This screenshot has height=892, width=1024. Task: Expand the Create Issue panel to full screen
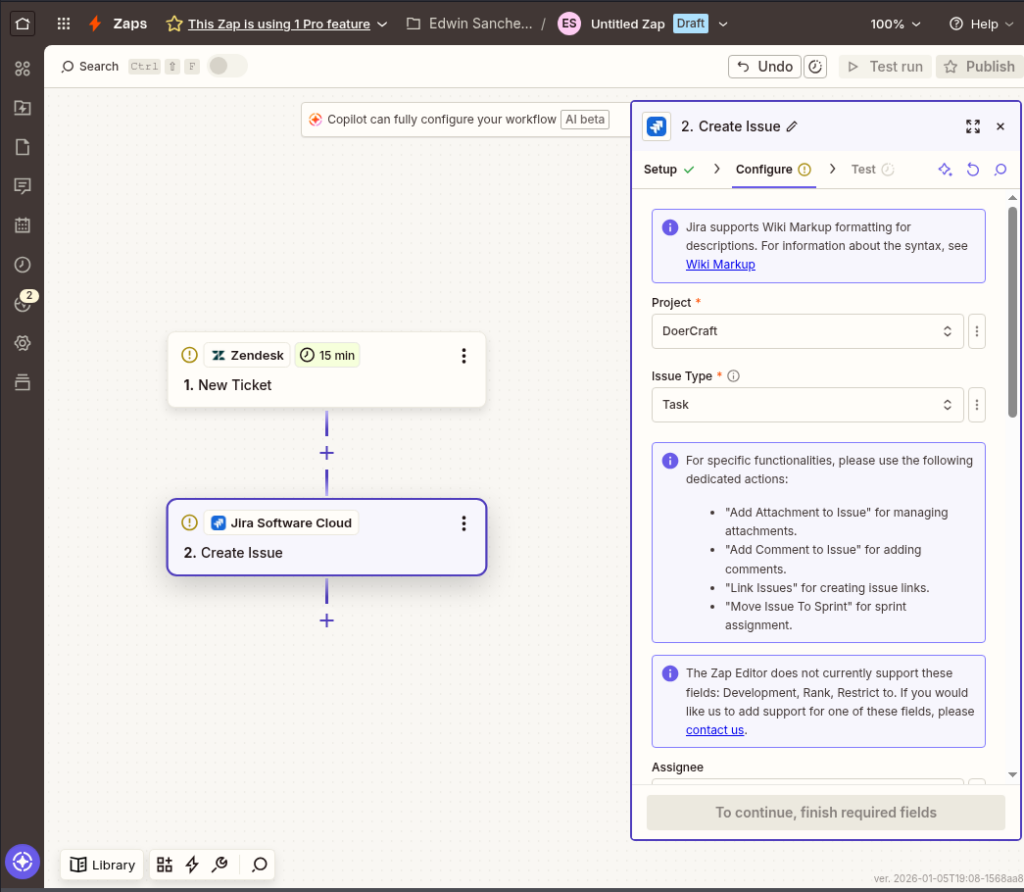tap(972, 127)
